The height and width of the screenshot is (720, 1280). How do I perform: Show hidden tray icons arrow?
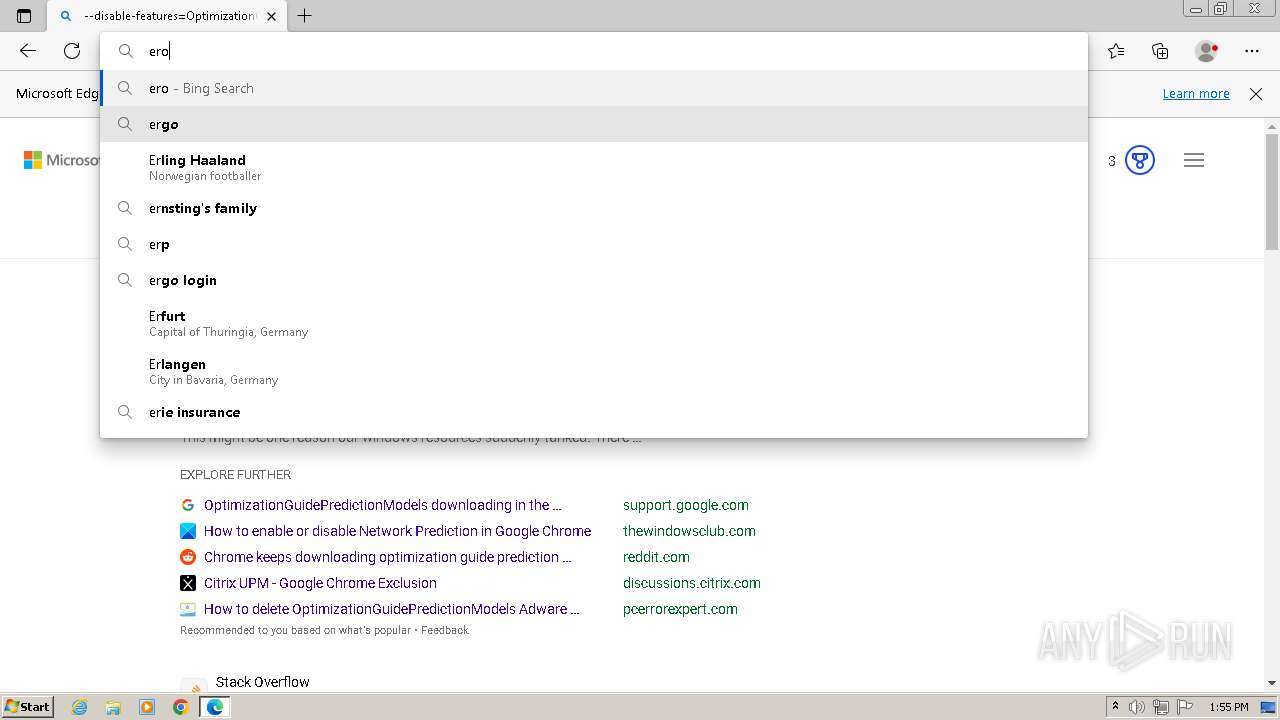[x=1115, y=707]
